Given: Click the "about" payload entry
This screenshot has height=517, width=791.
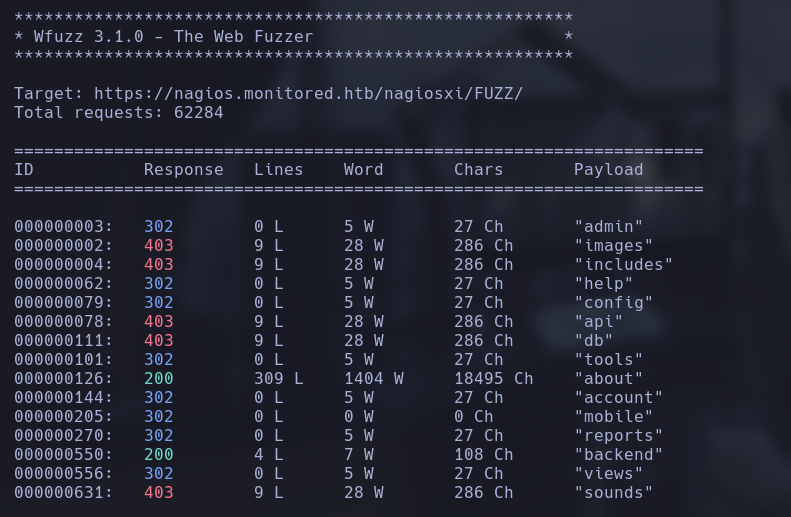Looking at the screenshot, I should click(608, 379).
